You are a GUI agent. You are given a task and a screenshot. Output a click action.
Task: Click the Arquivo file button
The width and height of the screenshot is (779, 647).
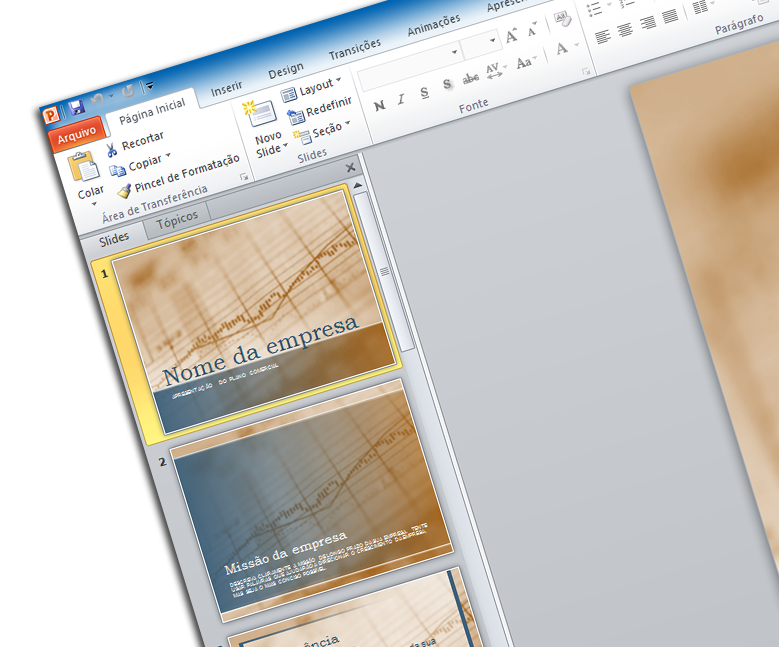(x=77, y=133)
